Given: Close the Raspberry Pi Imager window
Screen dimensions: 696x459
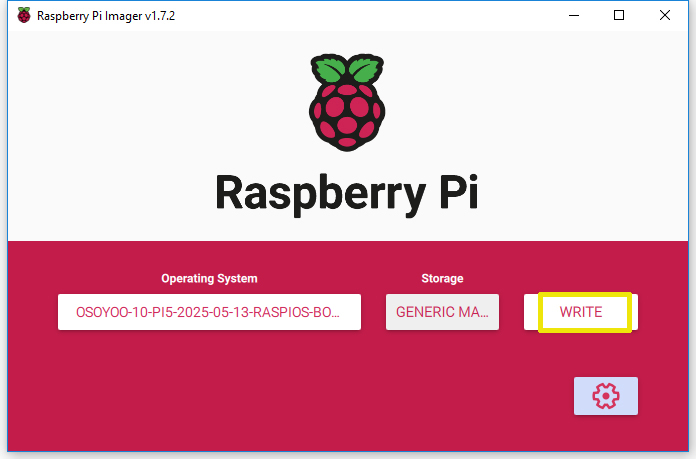Looking at the screenshot, I should click(664, 16).
